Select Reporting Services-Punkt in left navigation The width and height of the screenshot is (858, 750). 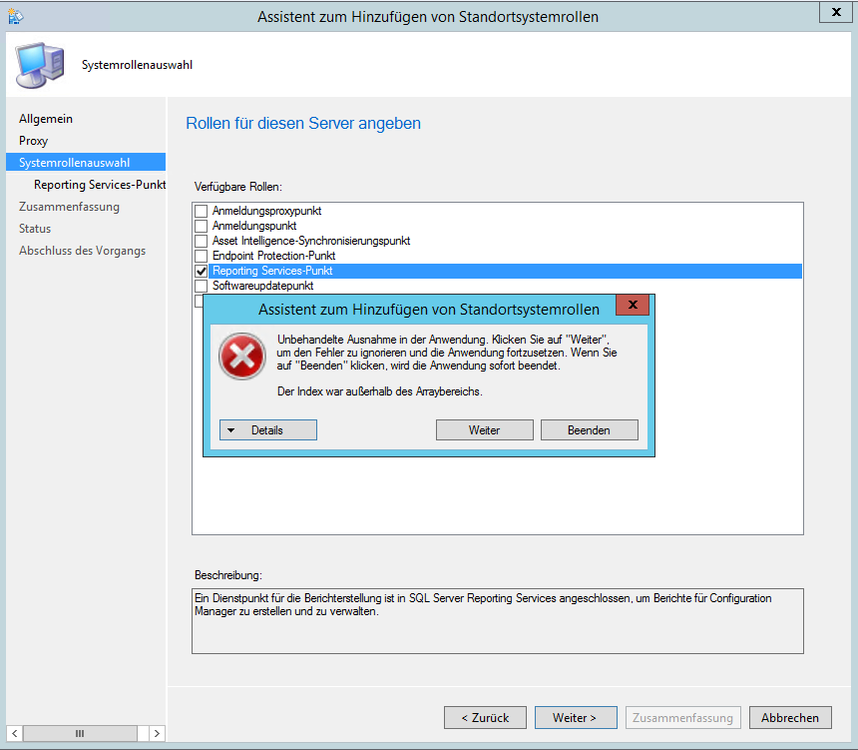click(x=99, y=185)
